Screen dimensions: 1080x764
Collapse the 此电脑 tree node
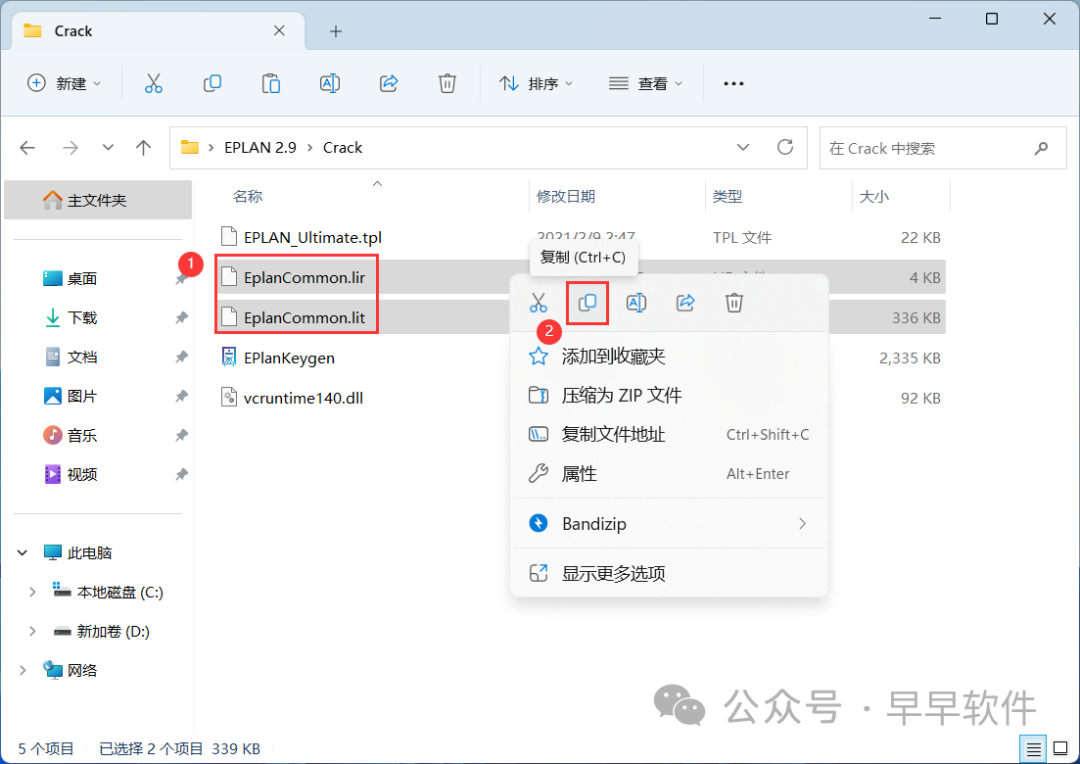[23, 553]
